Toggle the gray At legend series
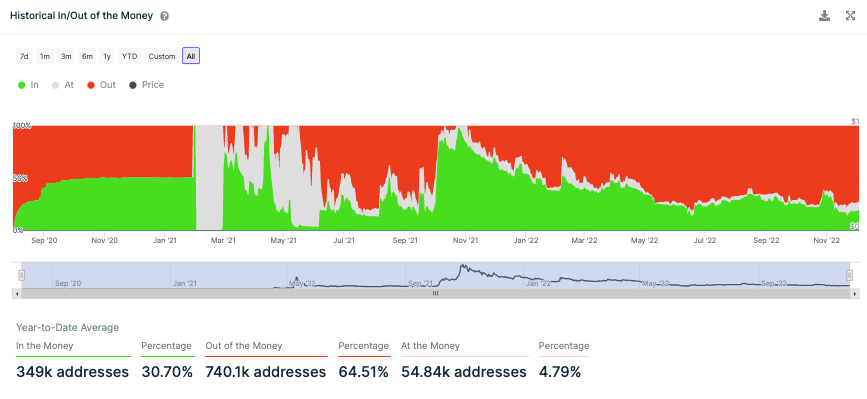The height and width of the screenshot is (399, 867). point(63,85)
